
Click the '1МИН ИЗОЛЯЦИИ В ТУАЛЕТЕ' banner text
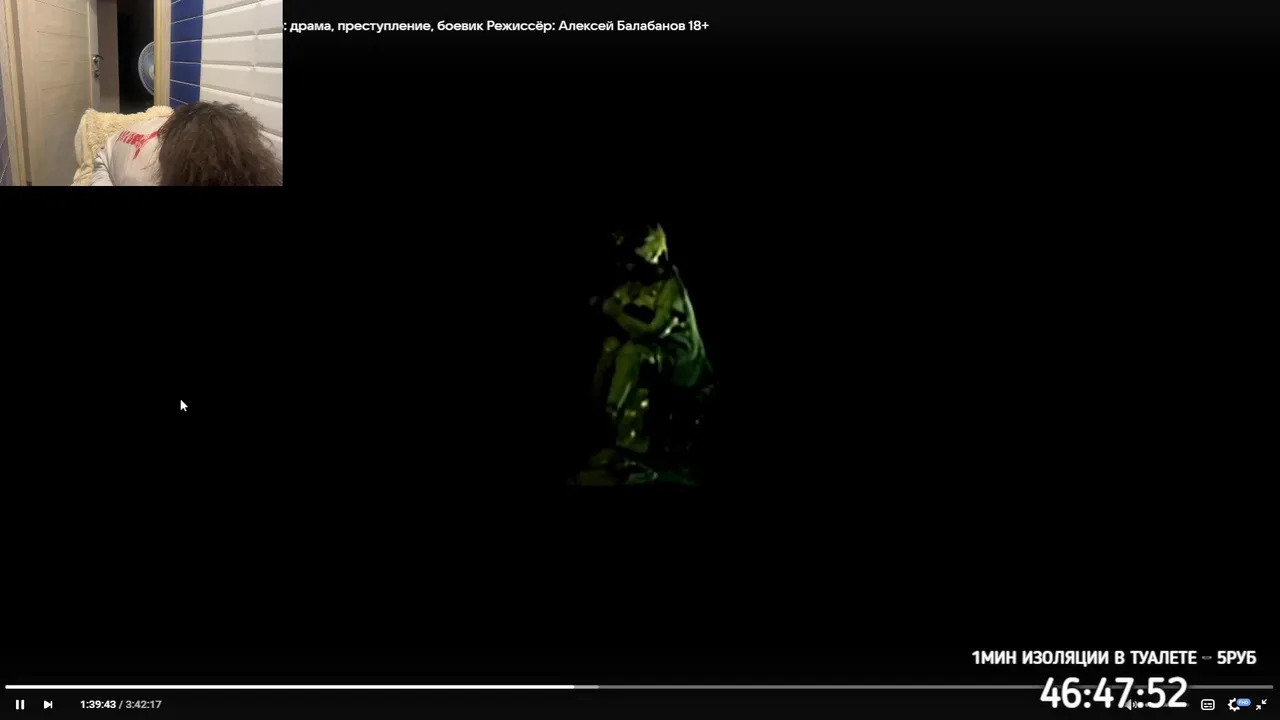[x=1084, y=658]
